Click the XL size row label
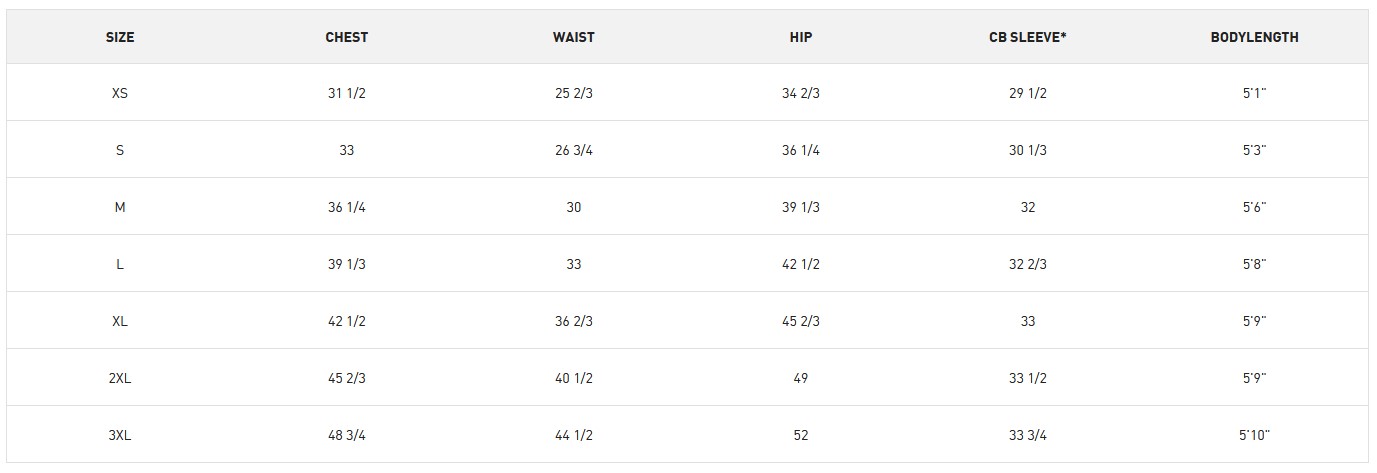Image resolution: width=1377 pixels, height=473 pixels. coord(120,321)
